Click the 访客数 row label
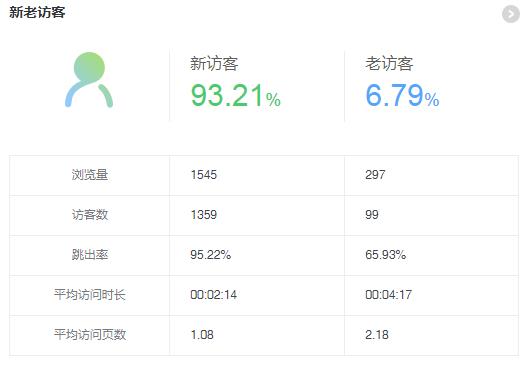This screenshot has width=520, height=365. (x=90, y=215)
